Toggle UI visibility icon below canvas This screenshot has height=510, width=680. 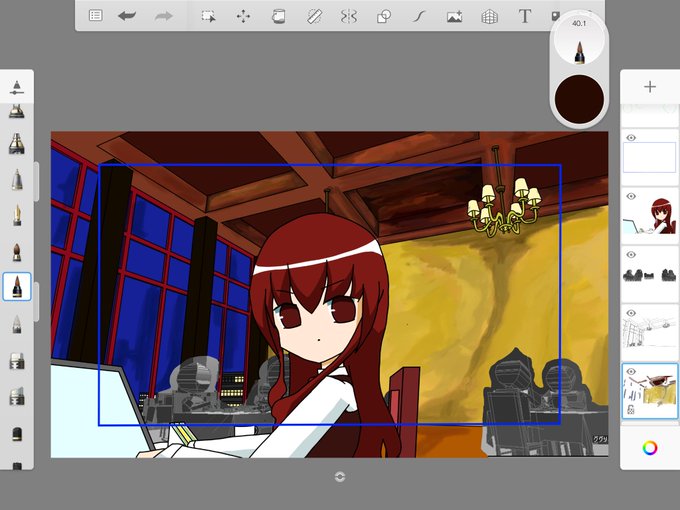pyautogui.click(x=340, y=477)
